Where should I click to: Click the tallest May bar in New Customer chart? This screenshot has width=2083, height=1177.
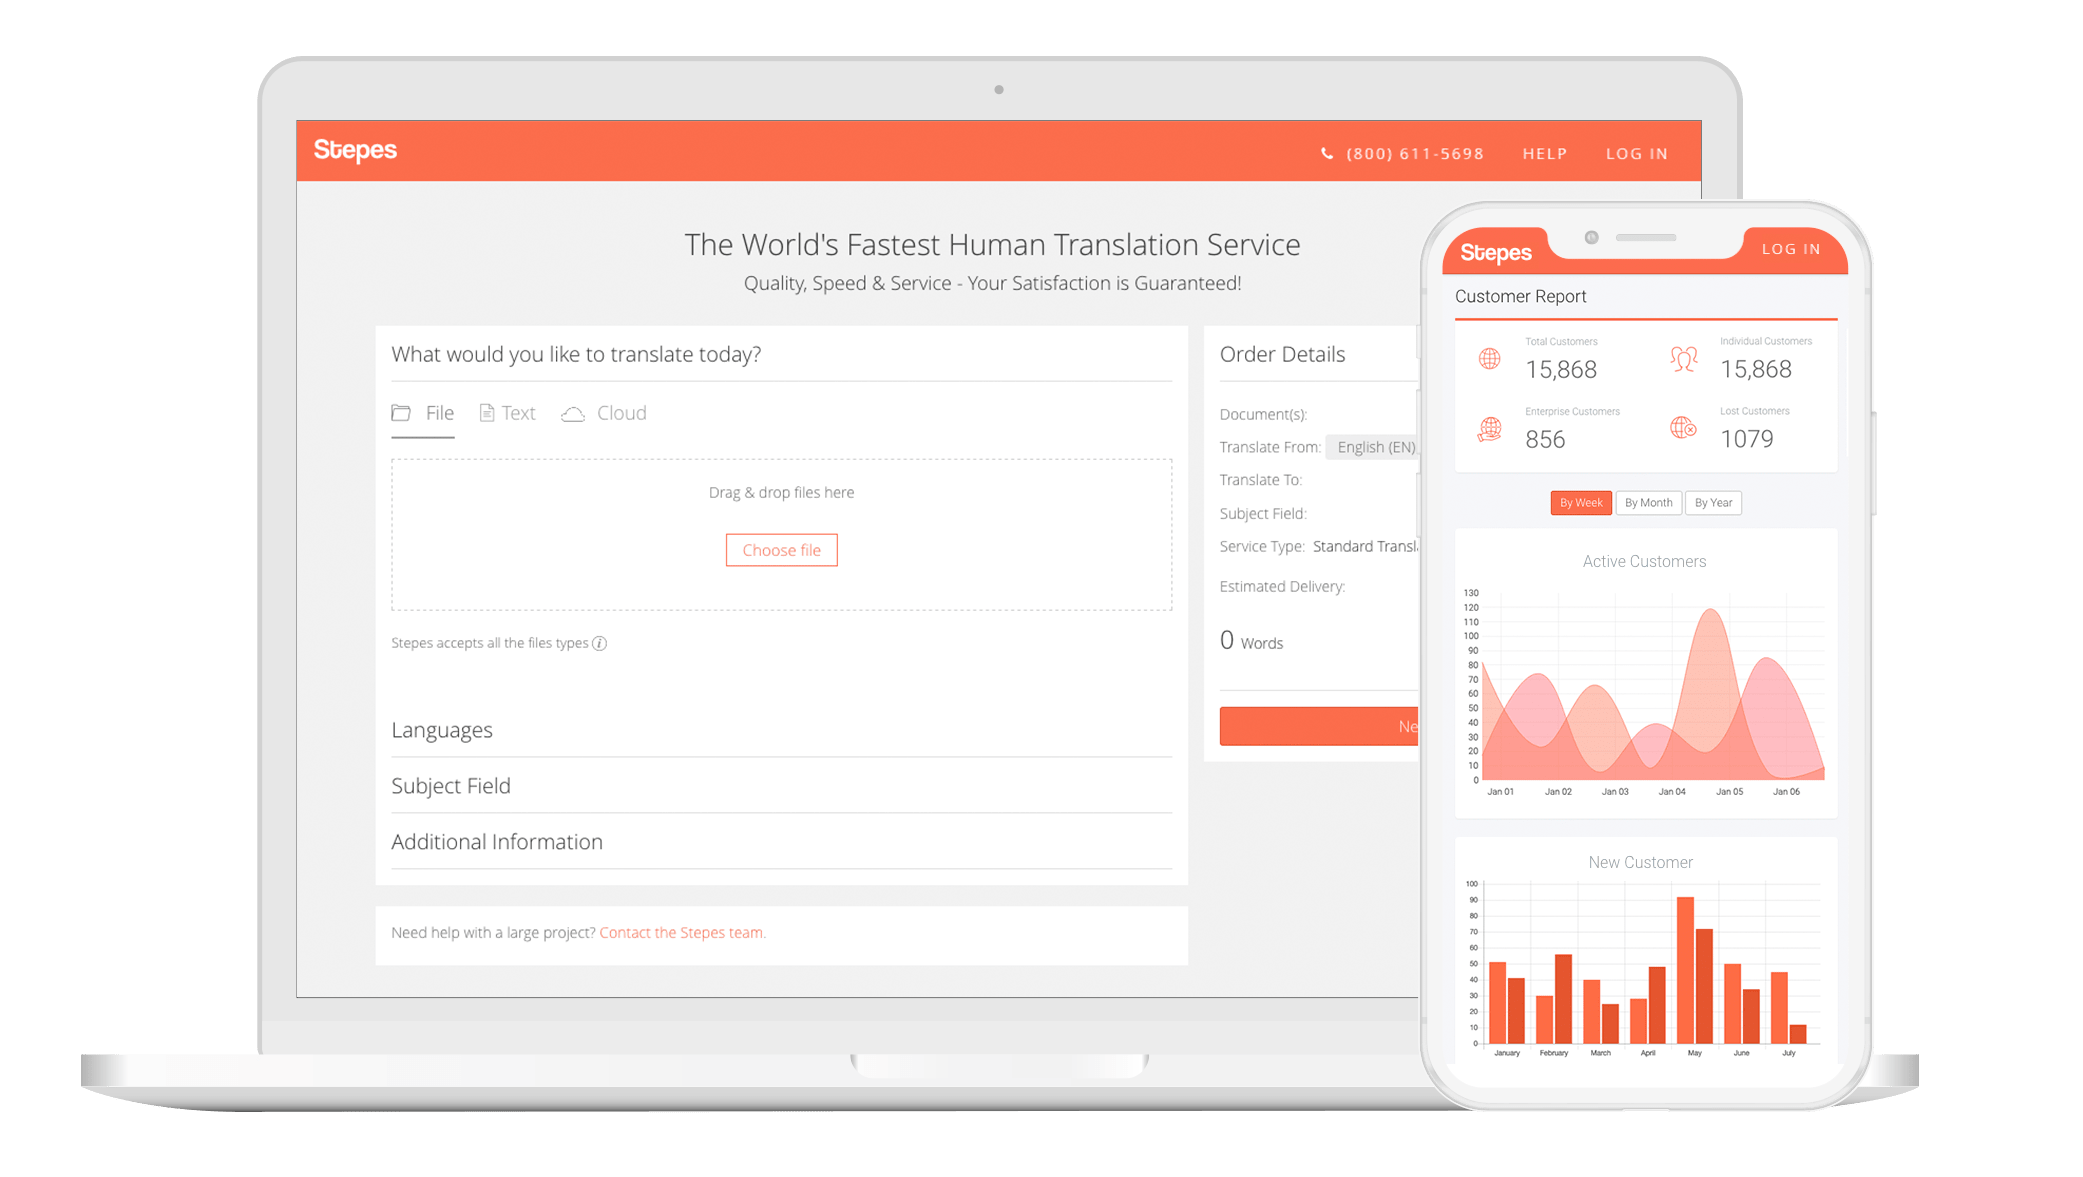tap(1686, 970)
